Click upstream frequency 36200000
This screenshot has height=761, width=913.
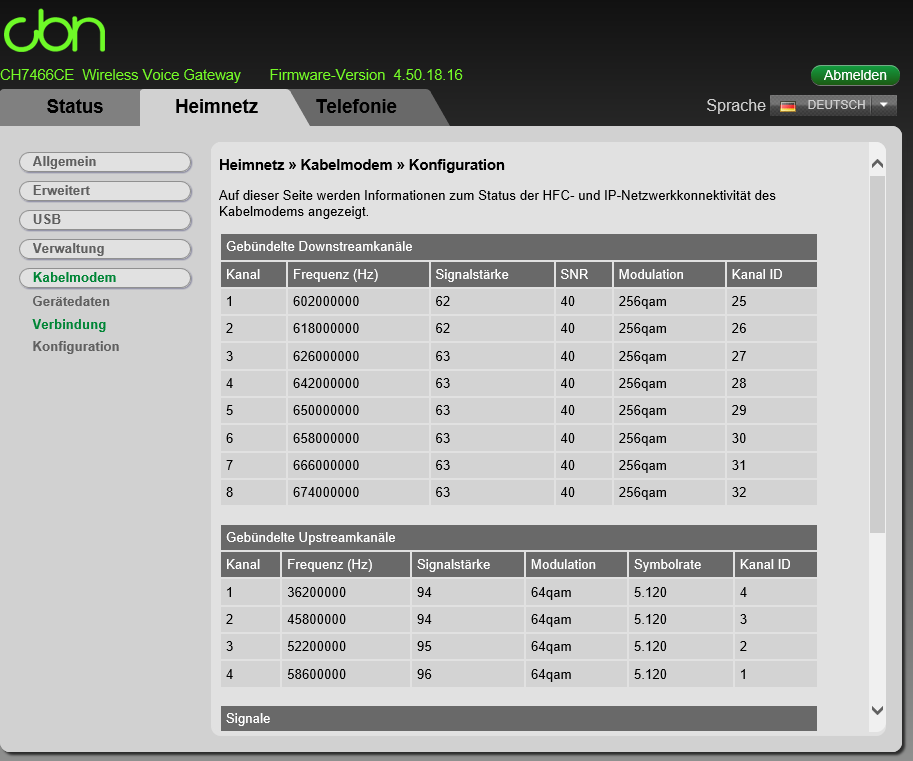[316, 592]
